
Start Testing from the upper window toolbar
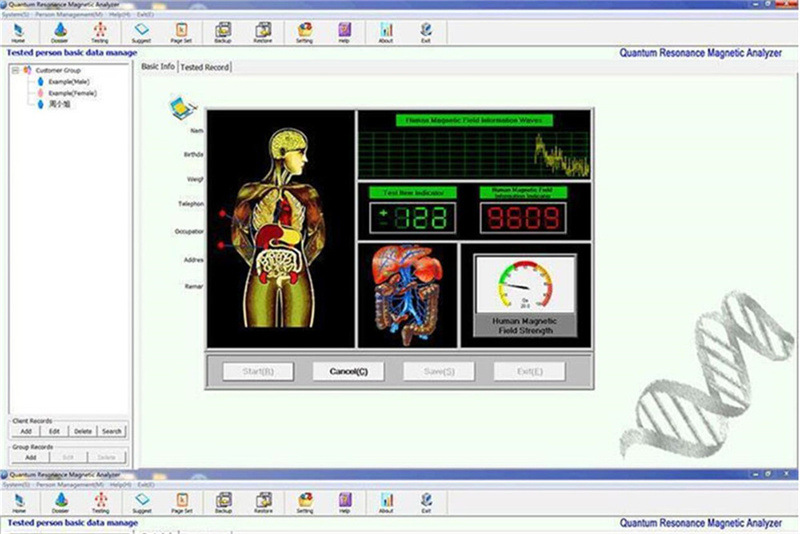coord(100,33)
